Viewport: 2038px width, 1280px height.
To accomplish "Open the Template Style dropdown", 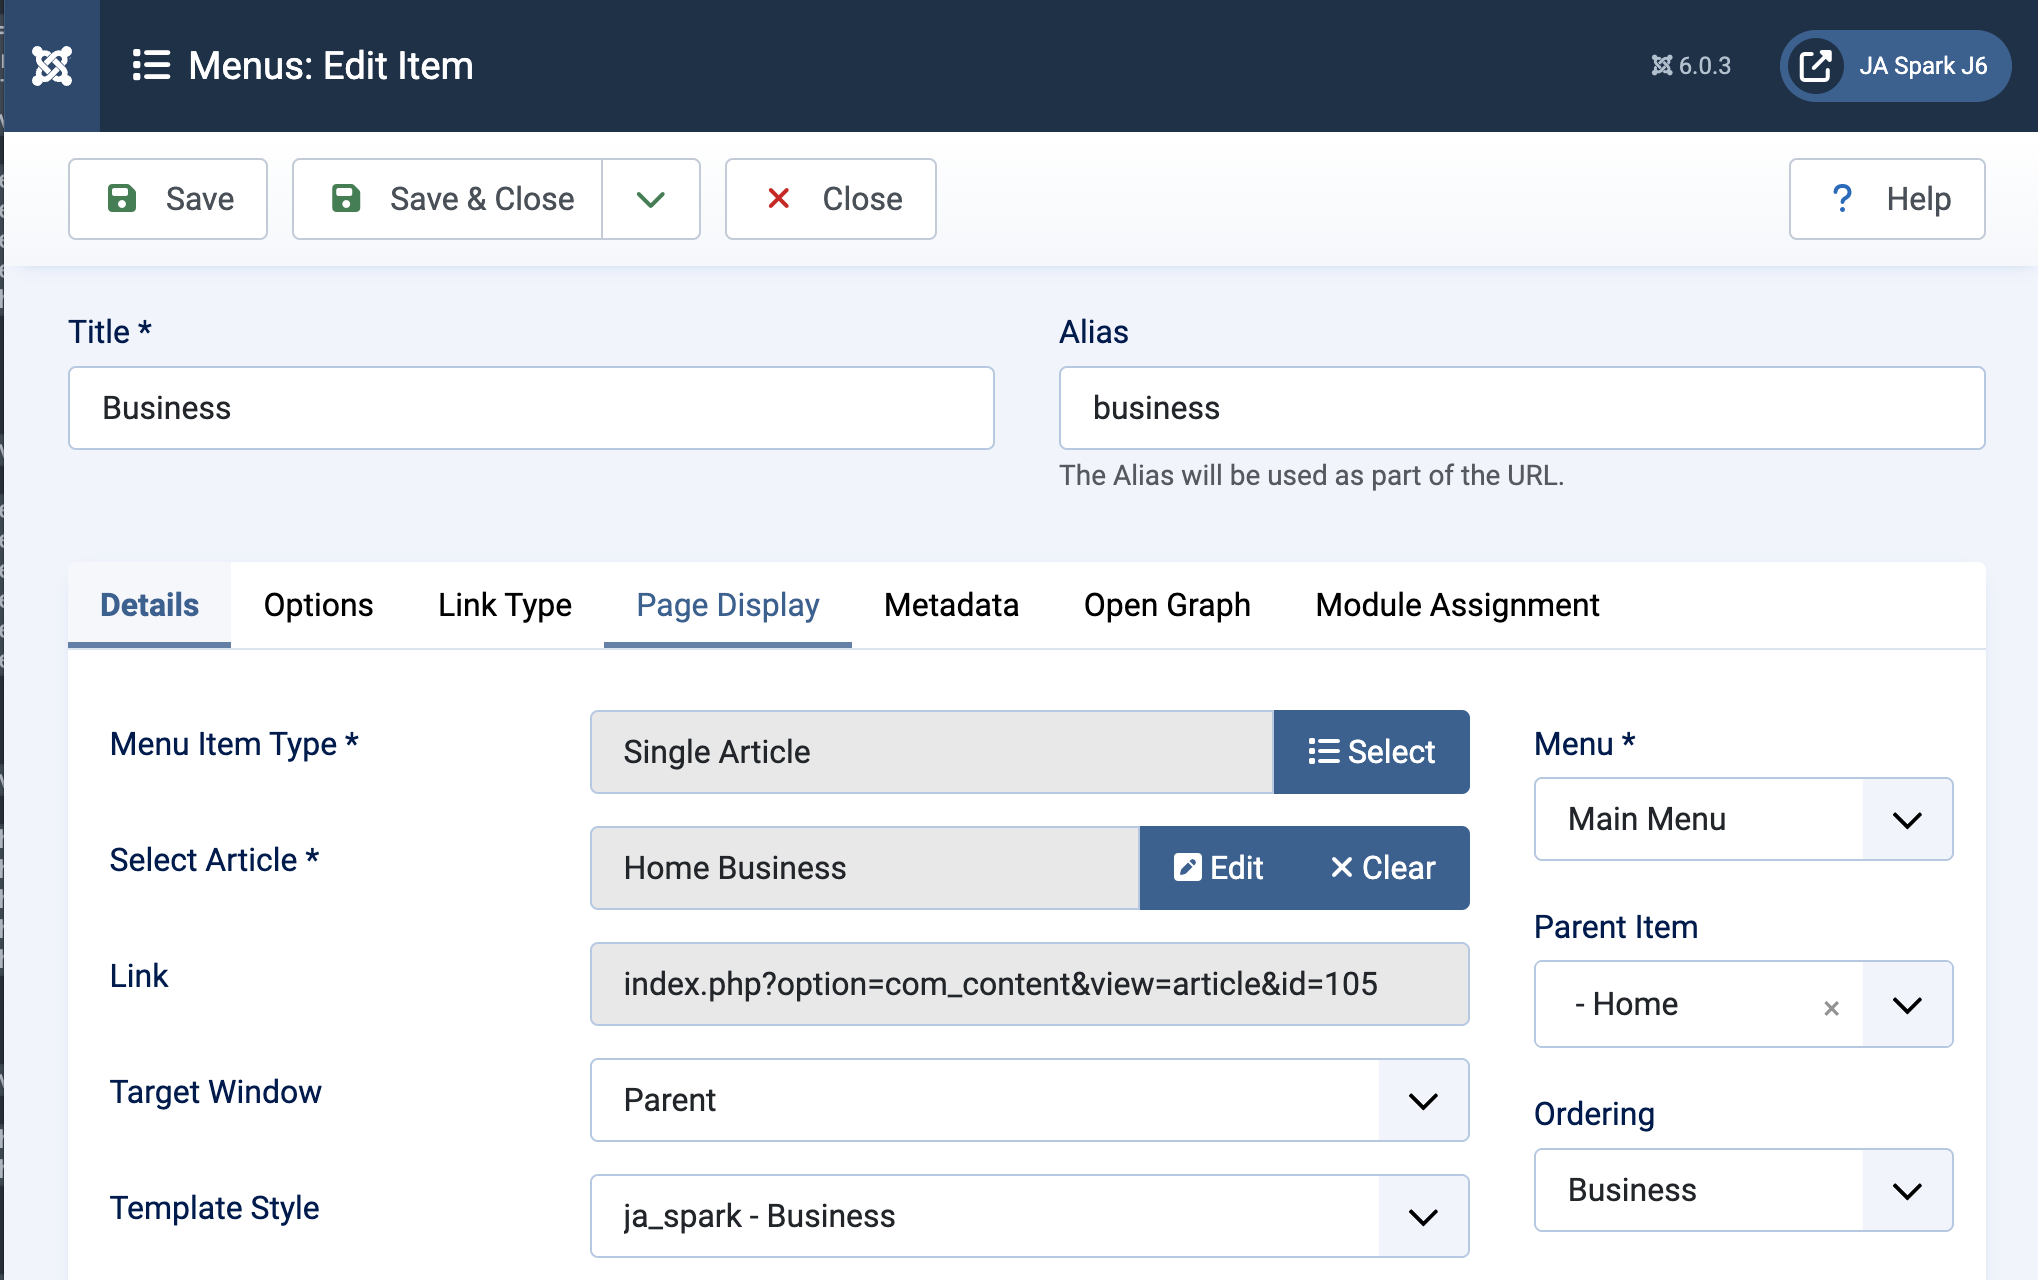I will 1422,1216.
